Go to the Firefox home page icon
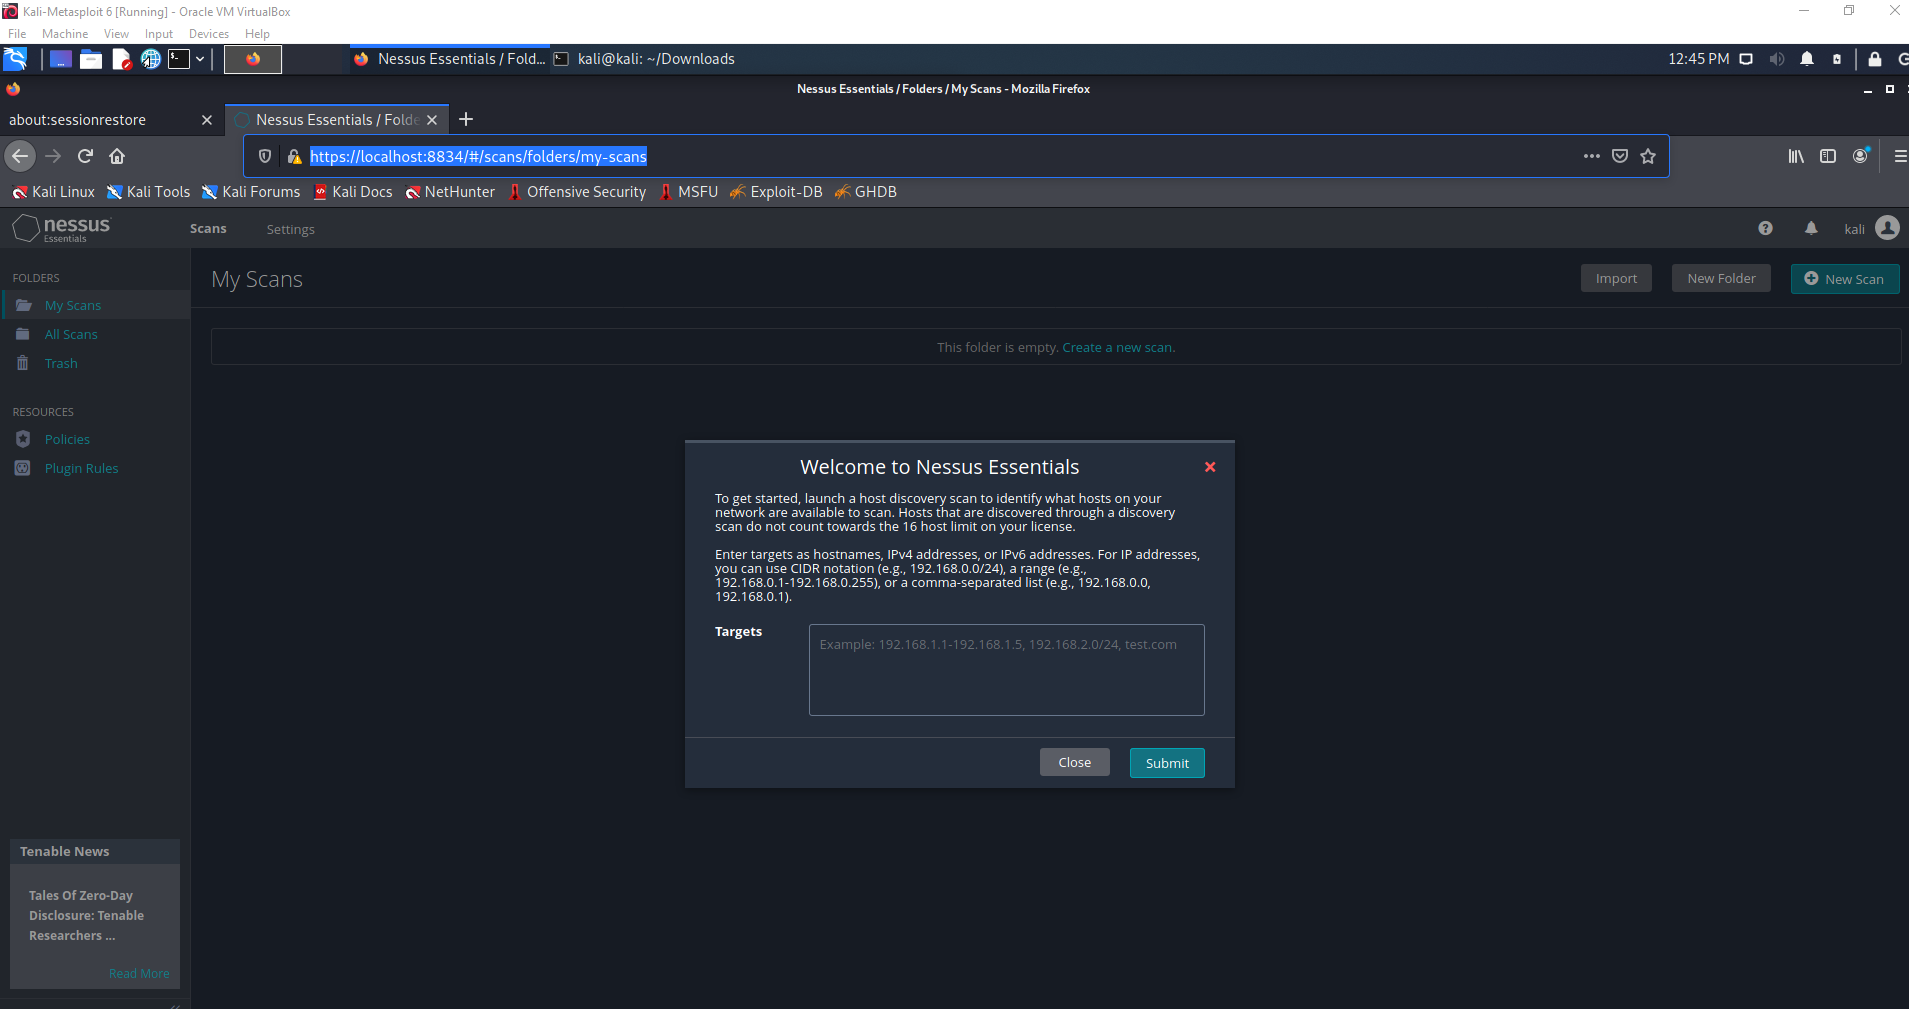Screen dimensions: 1909x1009 tap(117, 156)
